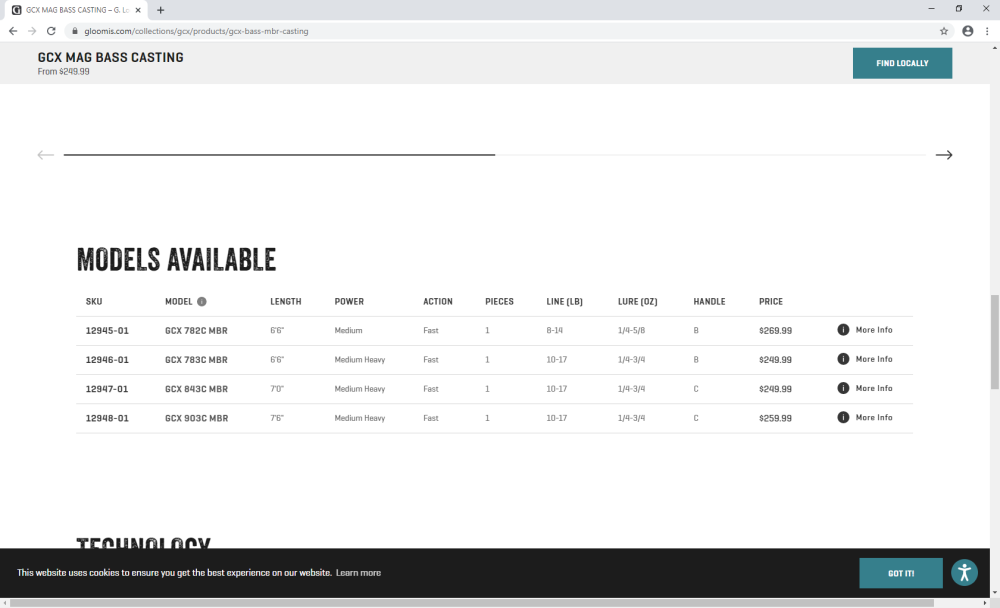The image size is (1000, 608).
Task: Click the GCX MAG BASS CASTING page title
Action: [110, 57]
